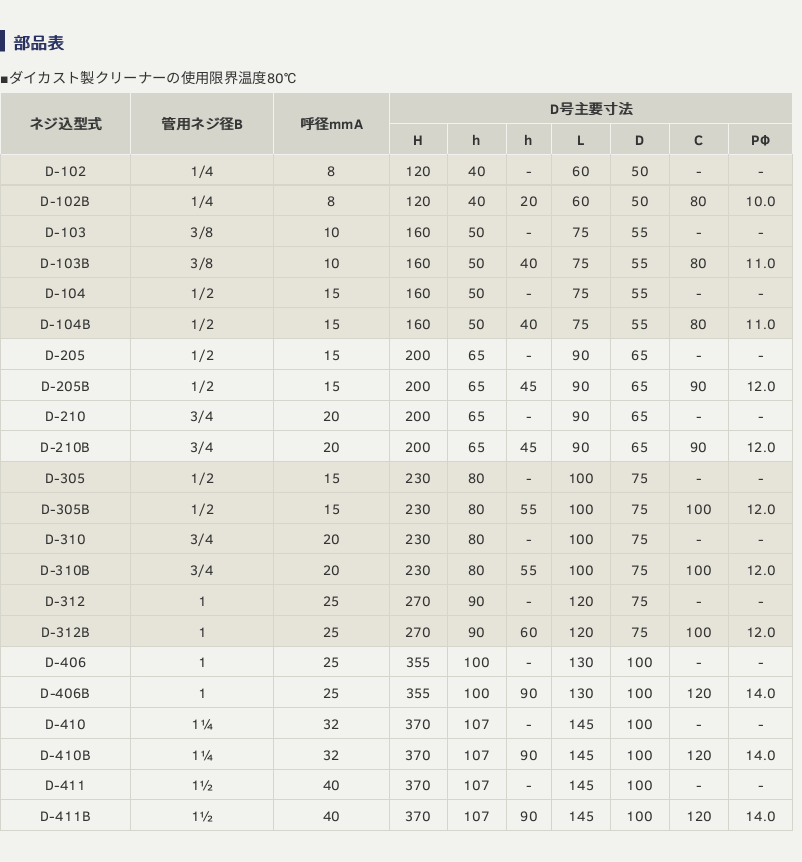Select the D-411B model cell
Screen dimensions: 802x862
pos(65,816)
